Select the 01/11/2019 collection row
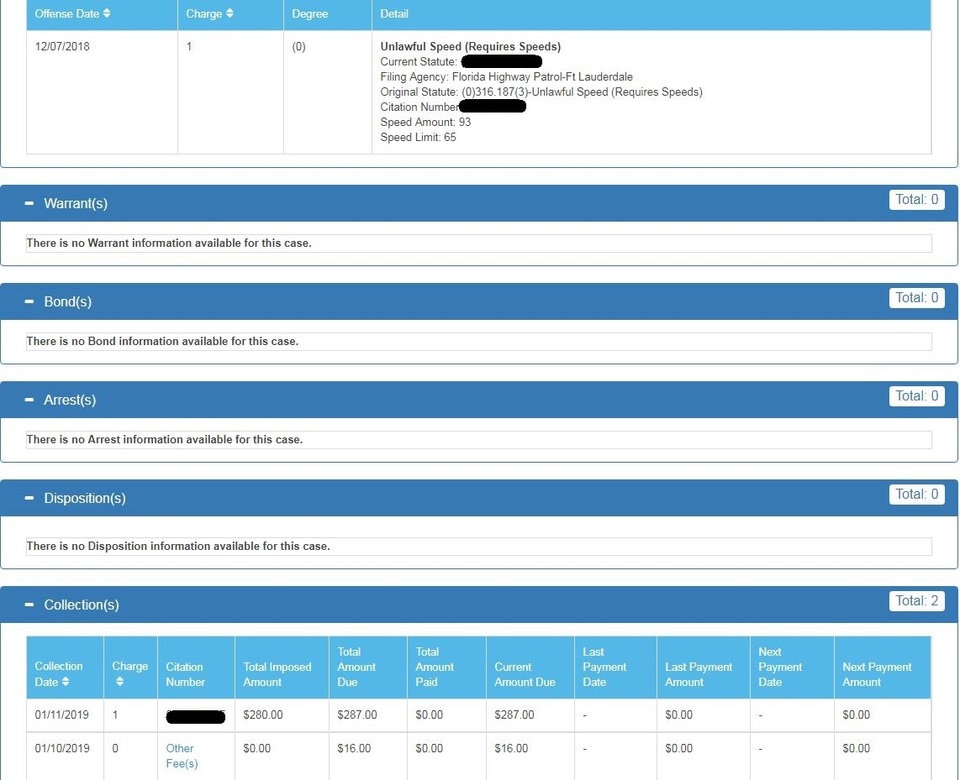This screenshot has width=960, height=780. [x=62, y=715]
